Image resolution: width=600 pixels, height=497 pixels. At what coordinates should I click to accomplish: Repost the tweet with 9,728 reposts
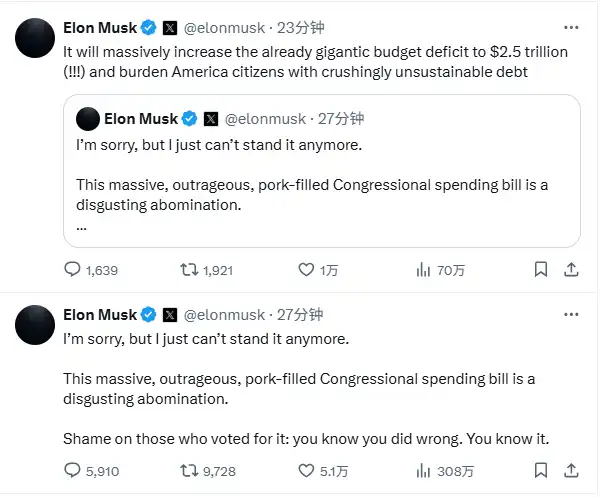[x=187, y=471]
